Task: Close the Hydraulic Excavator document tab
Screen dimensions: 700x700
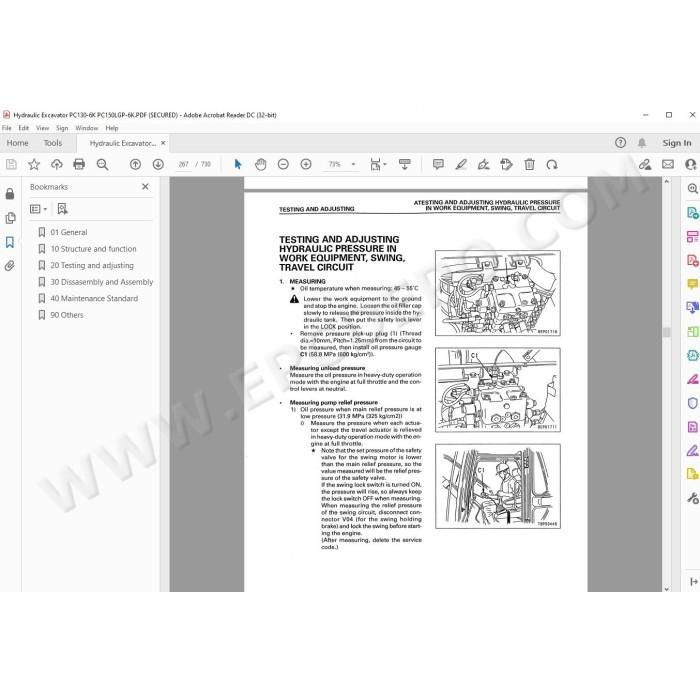Action: tap(163, 143)
